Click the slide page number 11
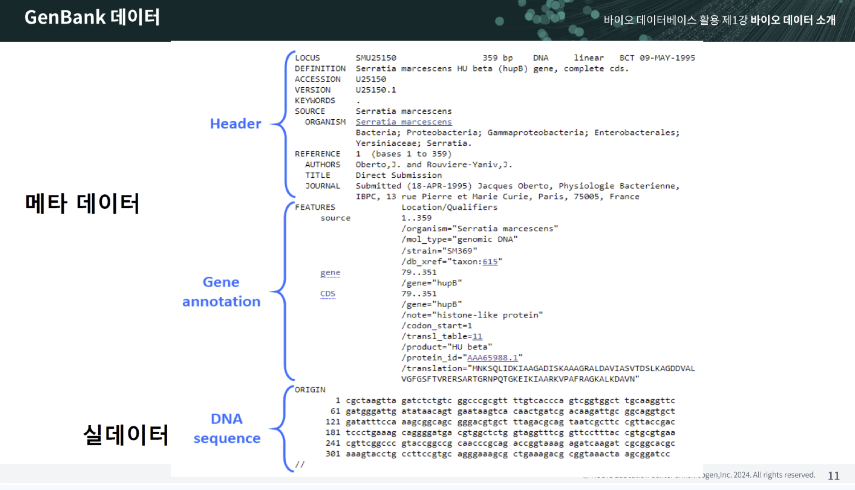Image resolution: width=855 pixels, height=490 pixels. click(834, 476)
